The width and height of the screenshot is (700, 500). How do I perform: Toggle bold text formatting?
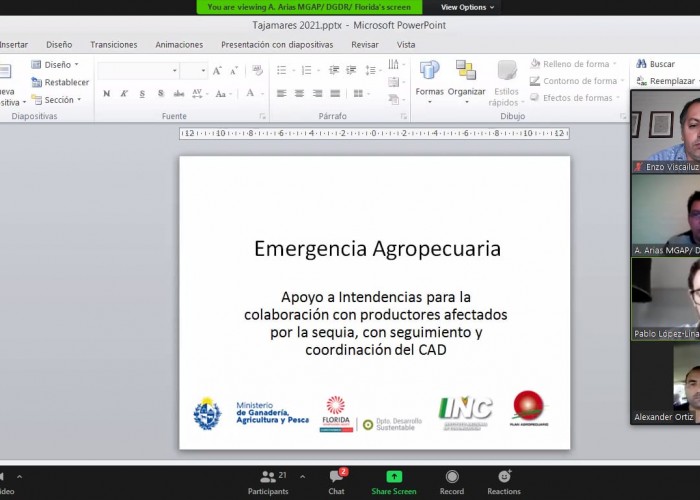(x=106, y=93)
